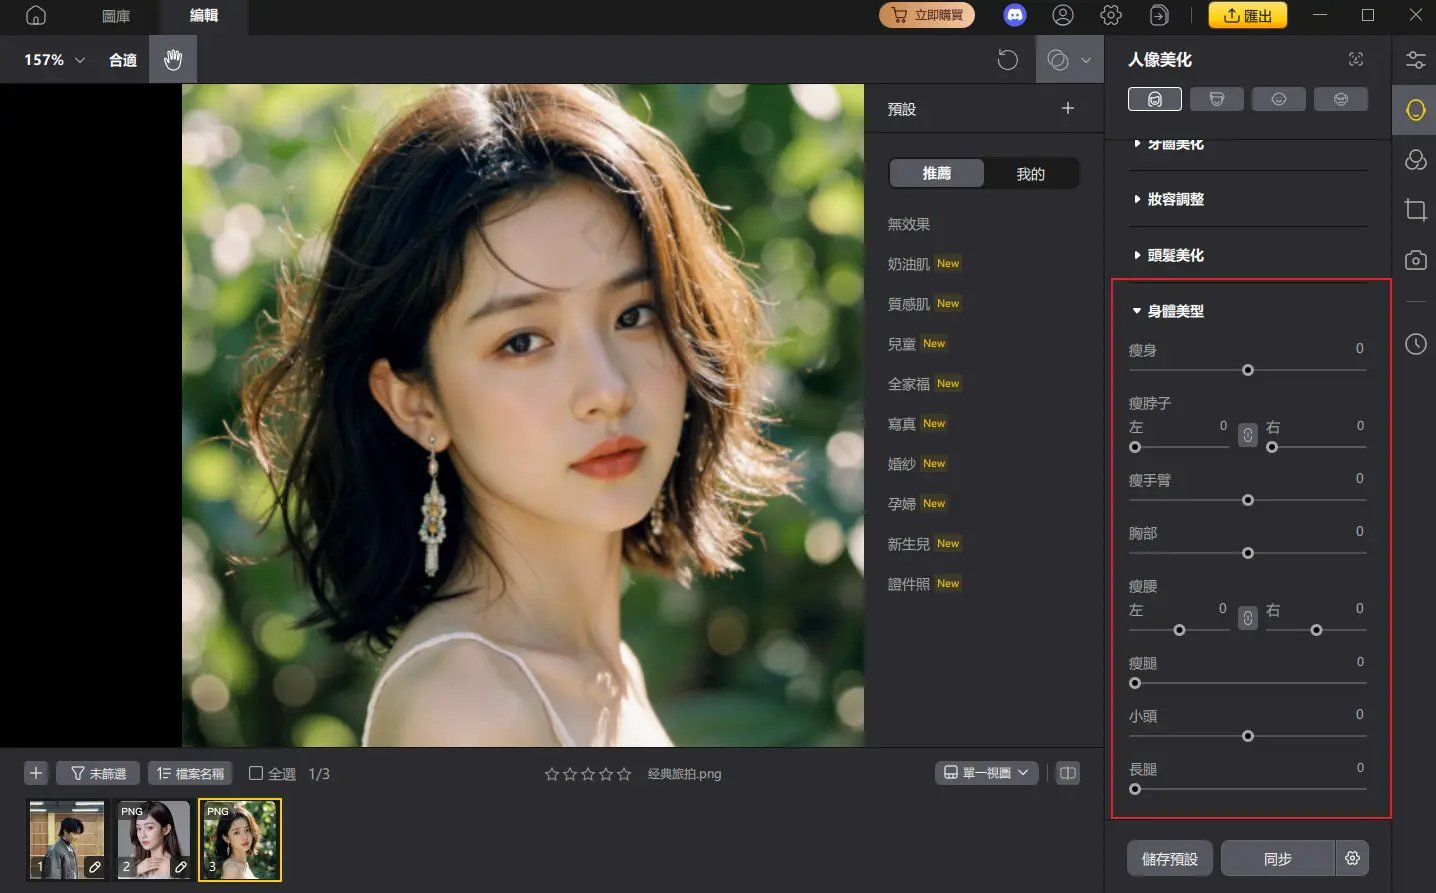Select the baby face beautify icon

pos(1279,99)
